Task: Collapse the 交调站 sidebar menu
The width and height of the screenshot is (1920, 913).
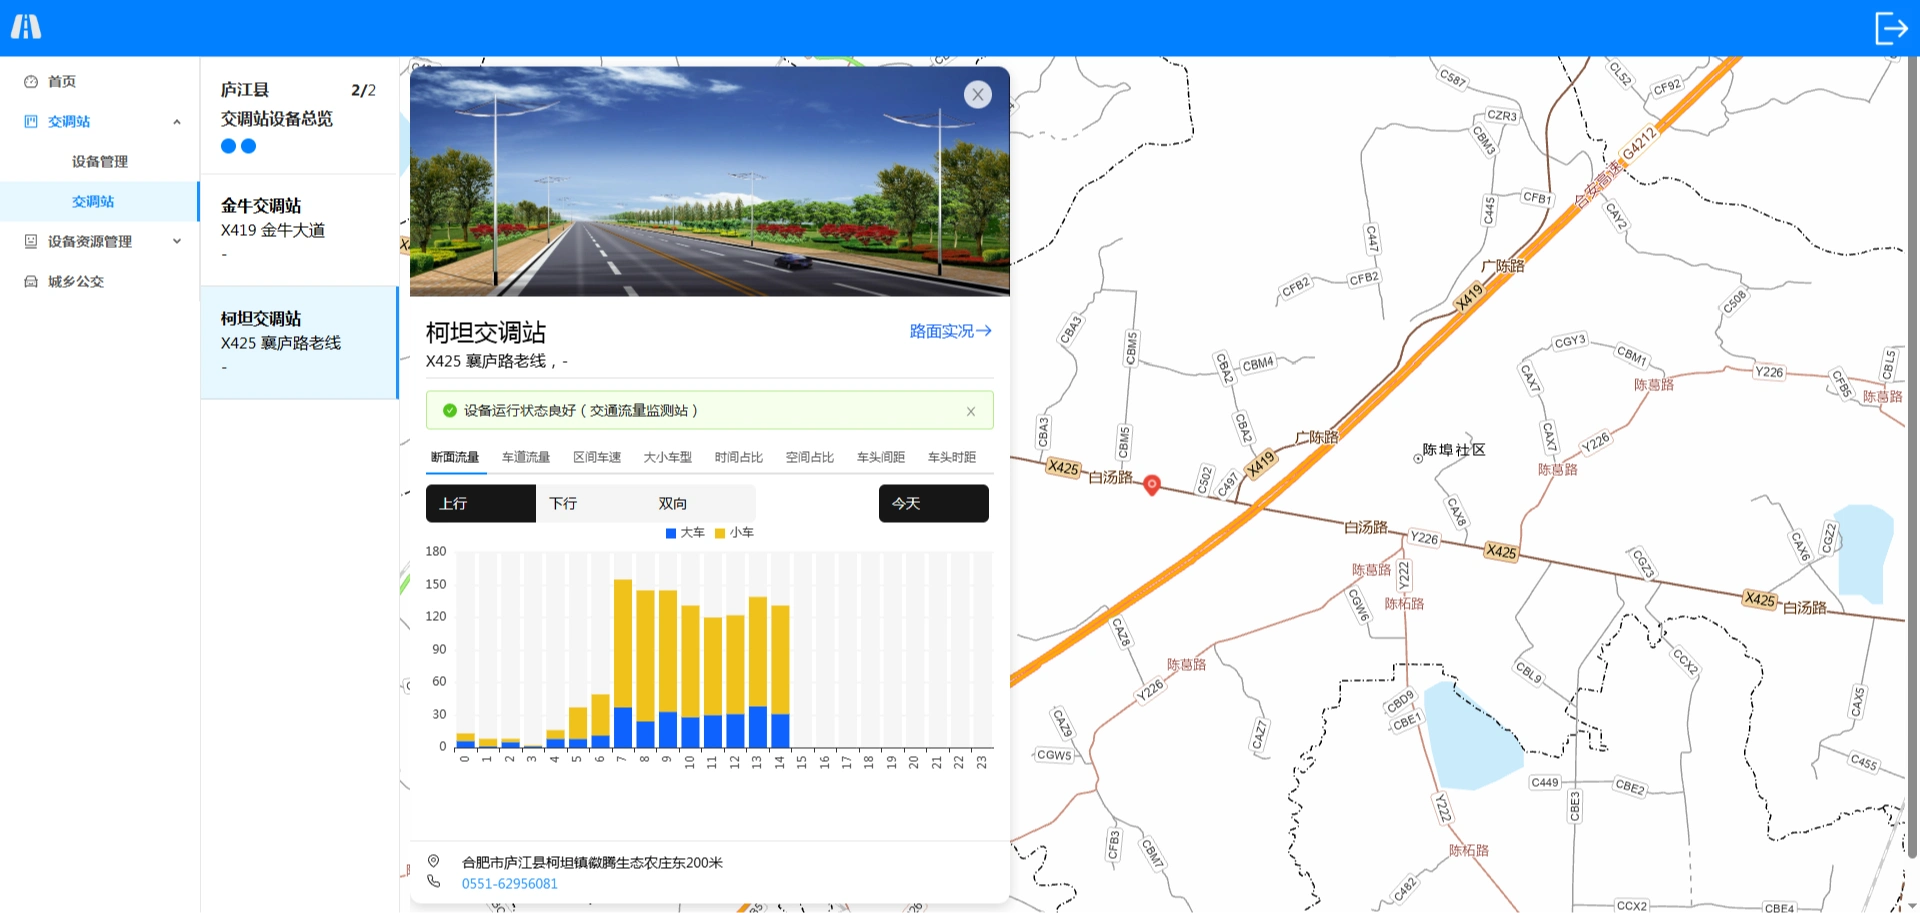Action: pyautogui.click(x=177, y=122)
